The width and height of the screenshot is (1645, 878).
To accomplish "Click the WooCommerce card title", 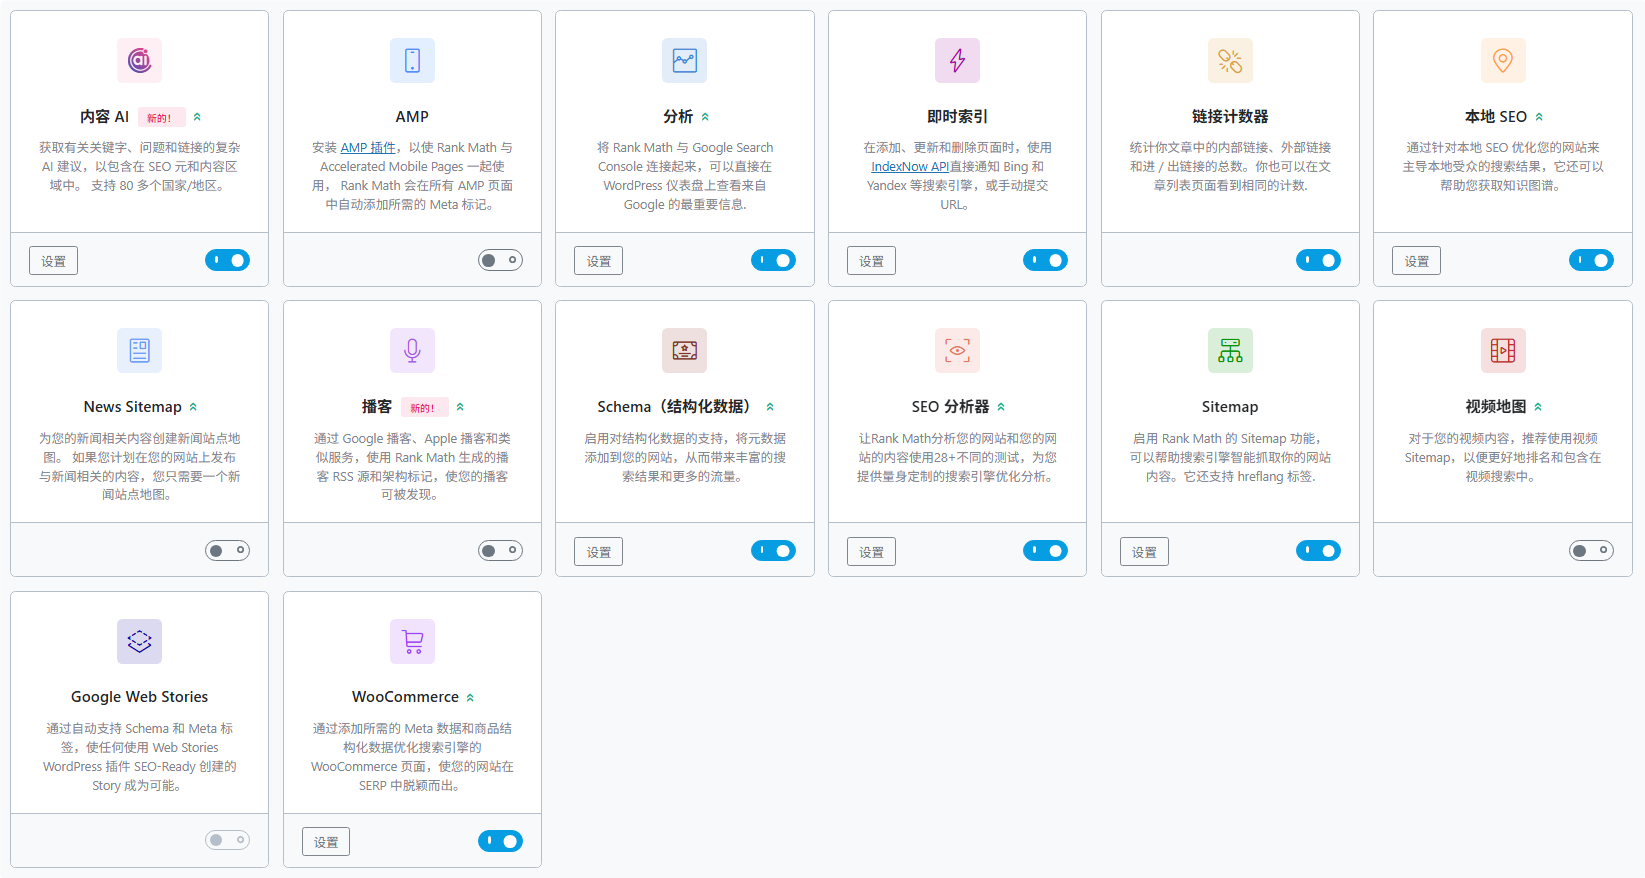I will [x=405, y=697].
